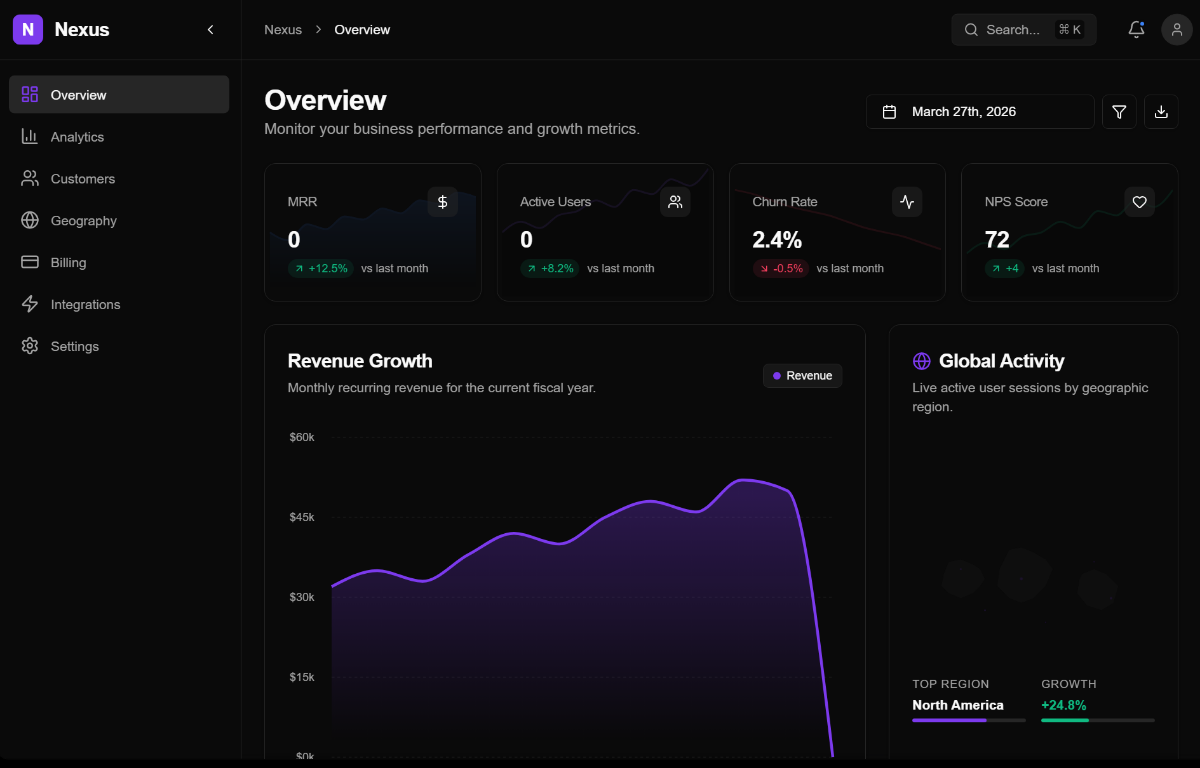Click the download export icon

pyautogui.click(x=1161, y=111)
